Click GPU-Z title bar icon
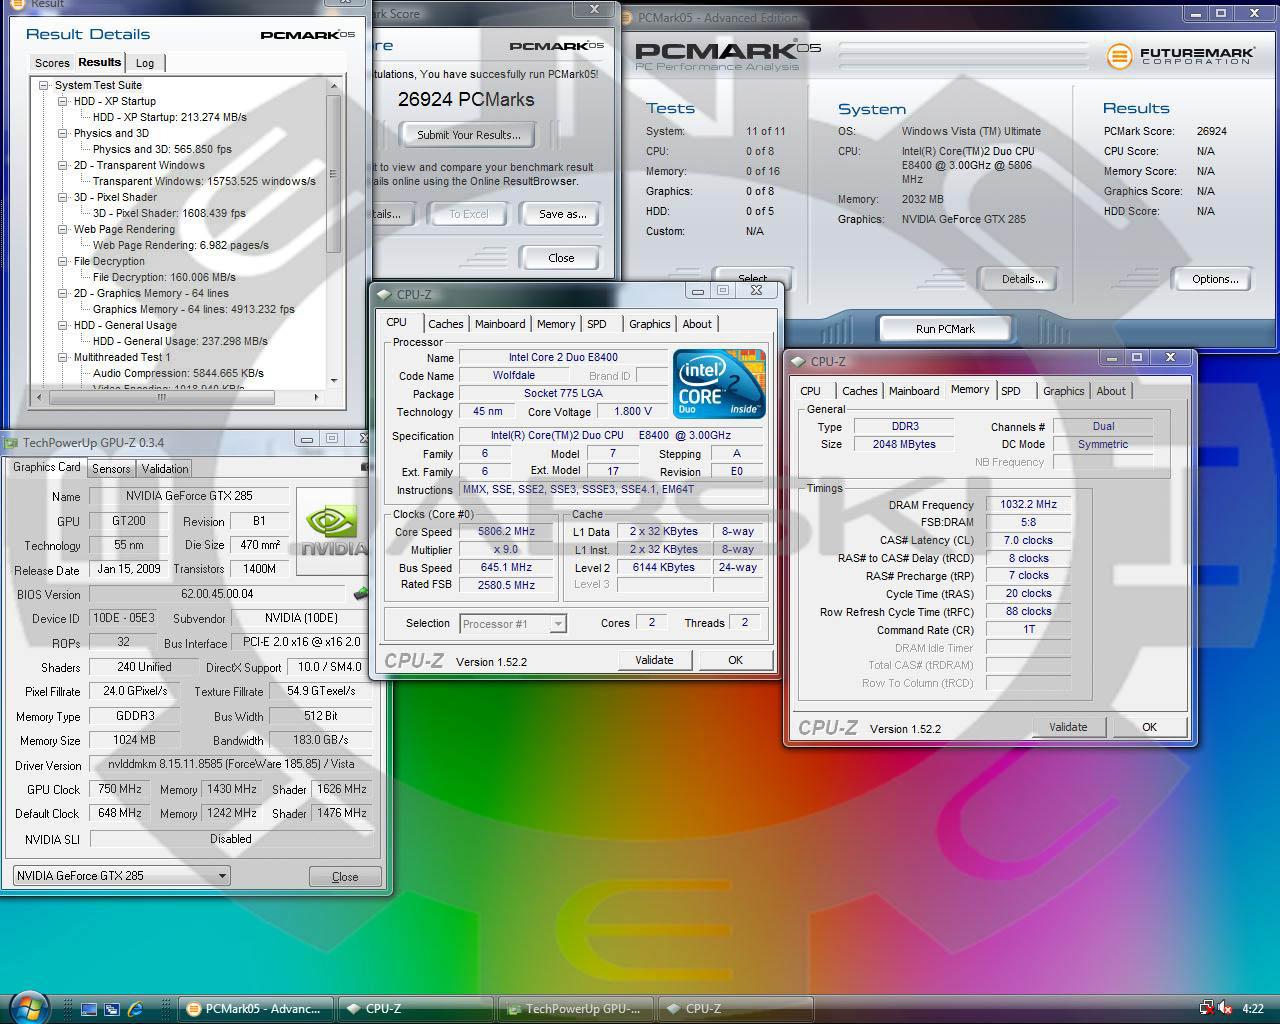 point(11,442)
